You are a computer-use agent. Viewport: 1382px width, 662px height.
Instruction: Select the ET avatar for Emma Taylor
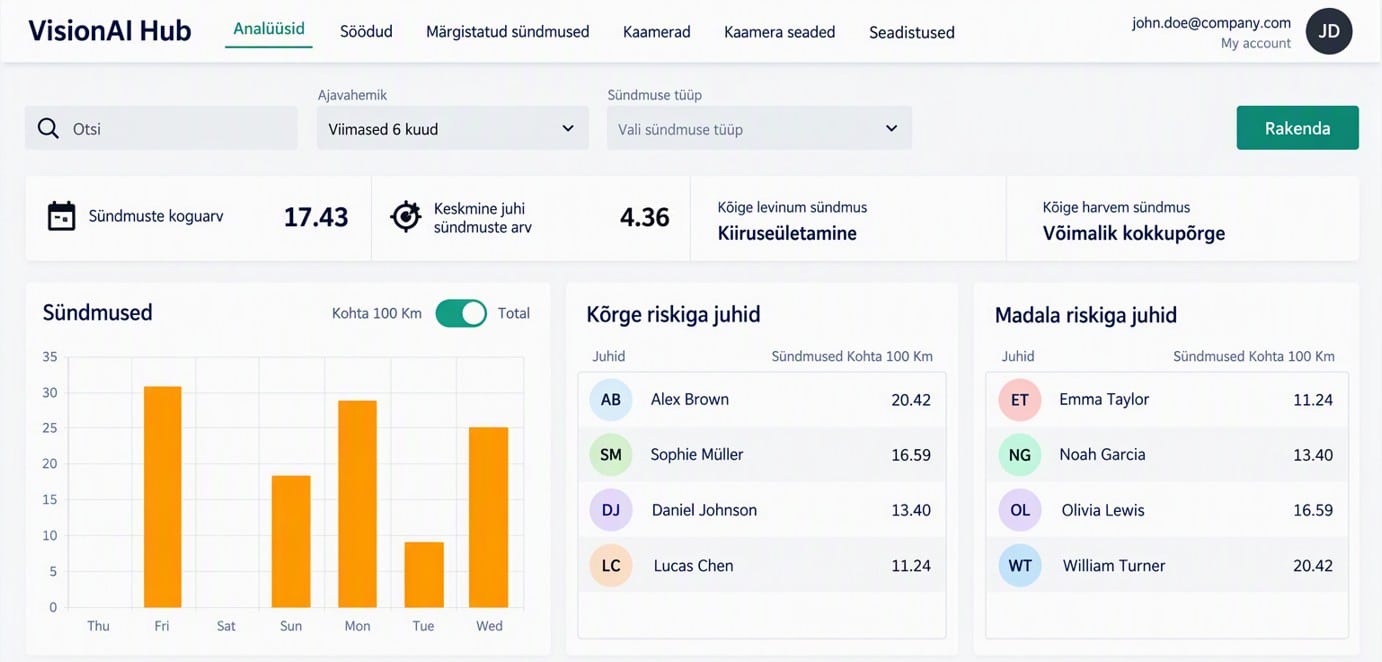[1020, 400]
